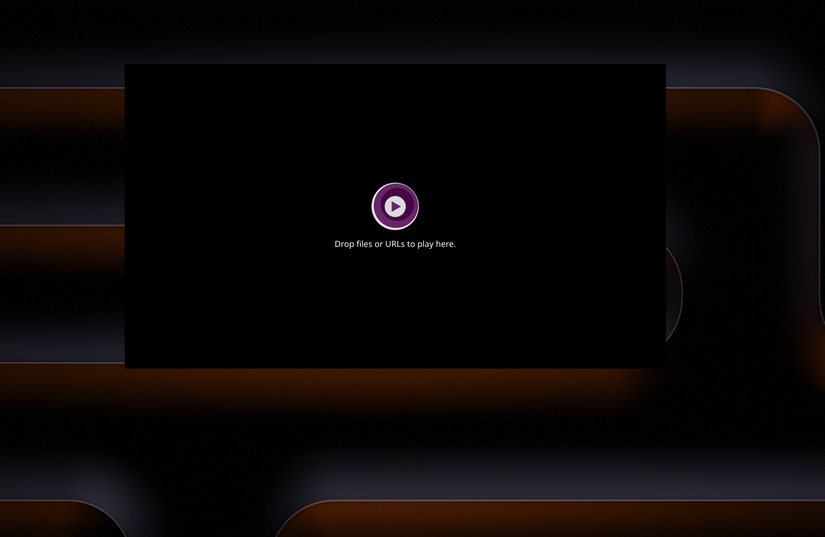Click the purple mpv play logo

395,206
